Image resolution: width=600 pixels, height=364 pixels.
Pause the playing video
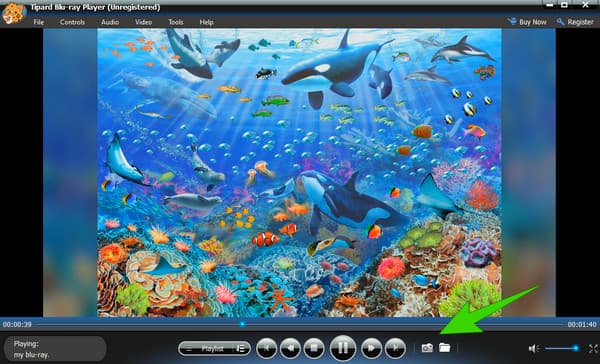342,348
